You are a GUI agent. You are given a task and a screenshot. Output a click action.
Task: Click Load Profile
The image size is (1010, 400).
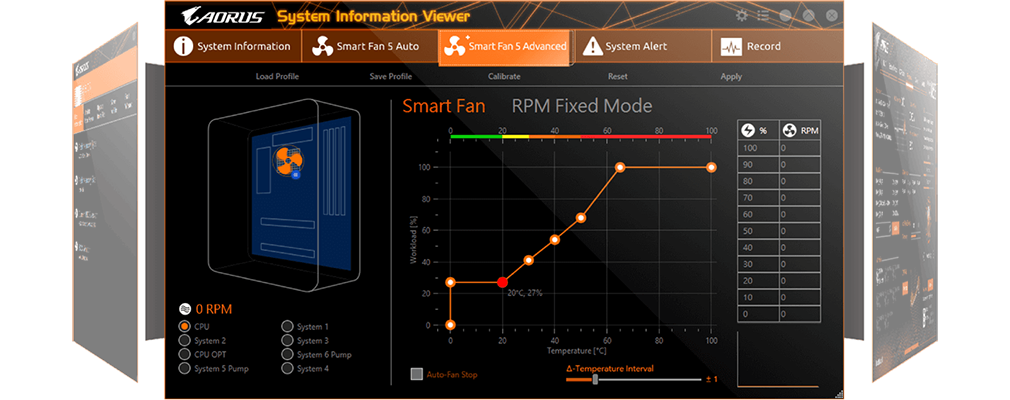[277, 76]
